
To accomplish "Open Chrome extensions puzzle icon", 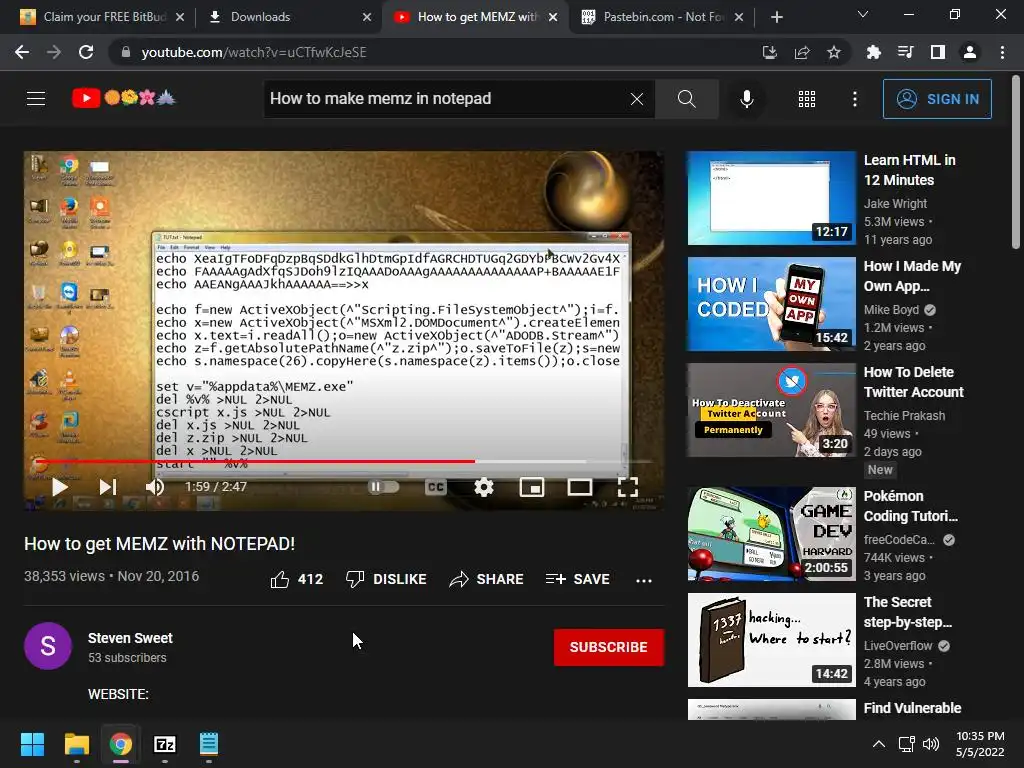I will coord(873,52).
